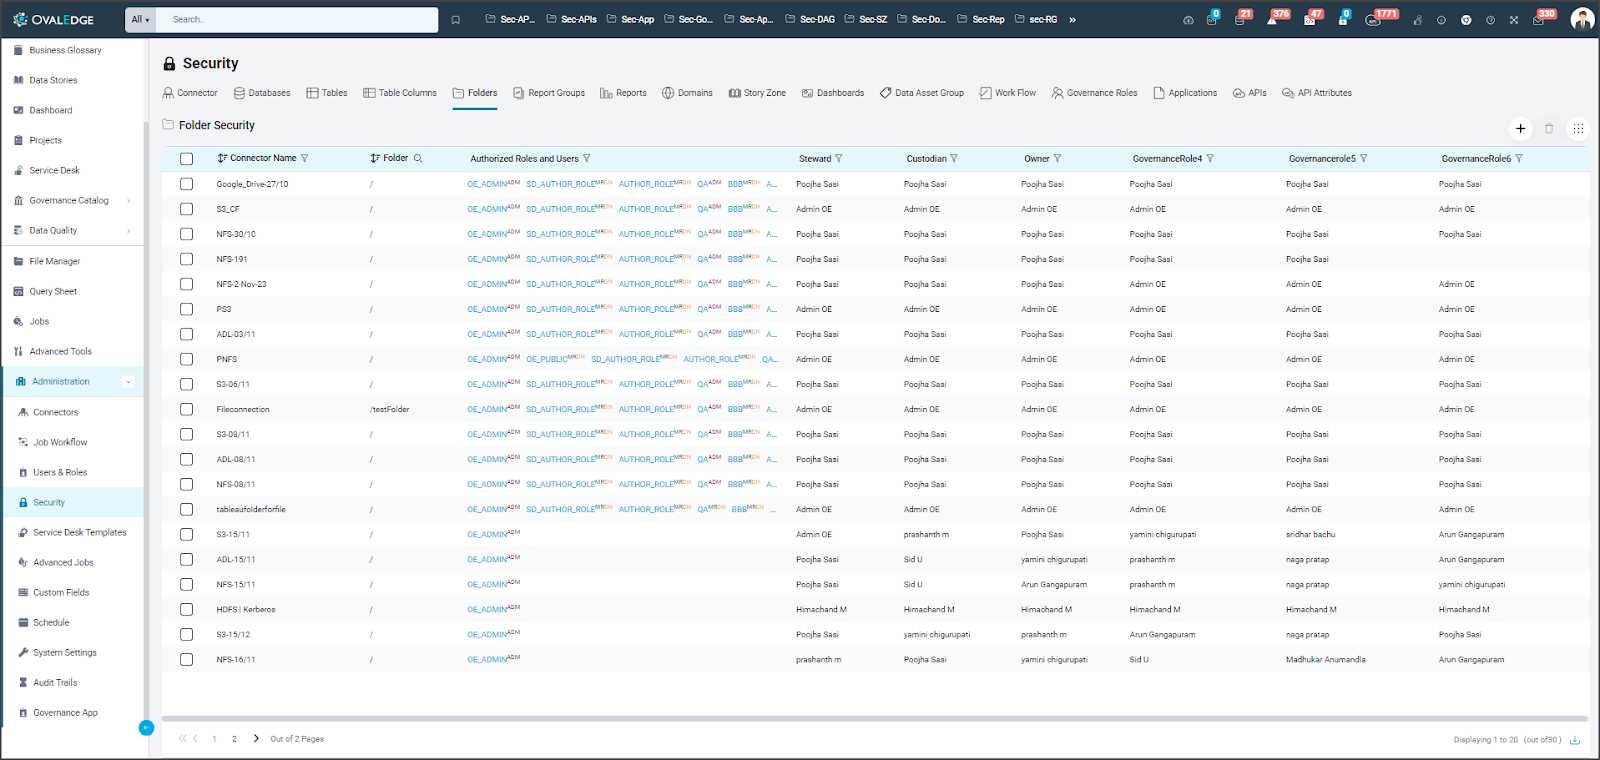Open Users & Roles in the sidebar

[x=60, y=472]
